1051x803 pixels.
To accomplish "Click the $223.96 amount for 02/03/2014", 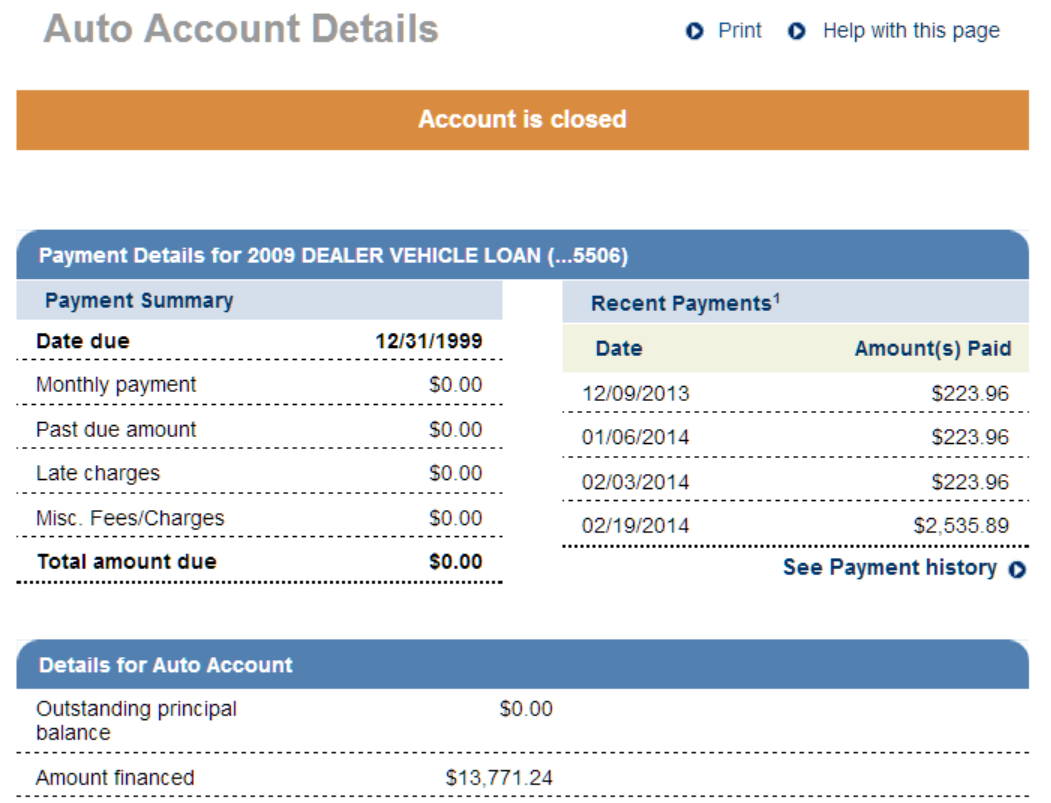I will (x=970, y=483).
